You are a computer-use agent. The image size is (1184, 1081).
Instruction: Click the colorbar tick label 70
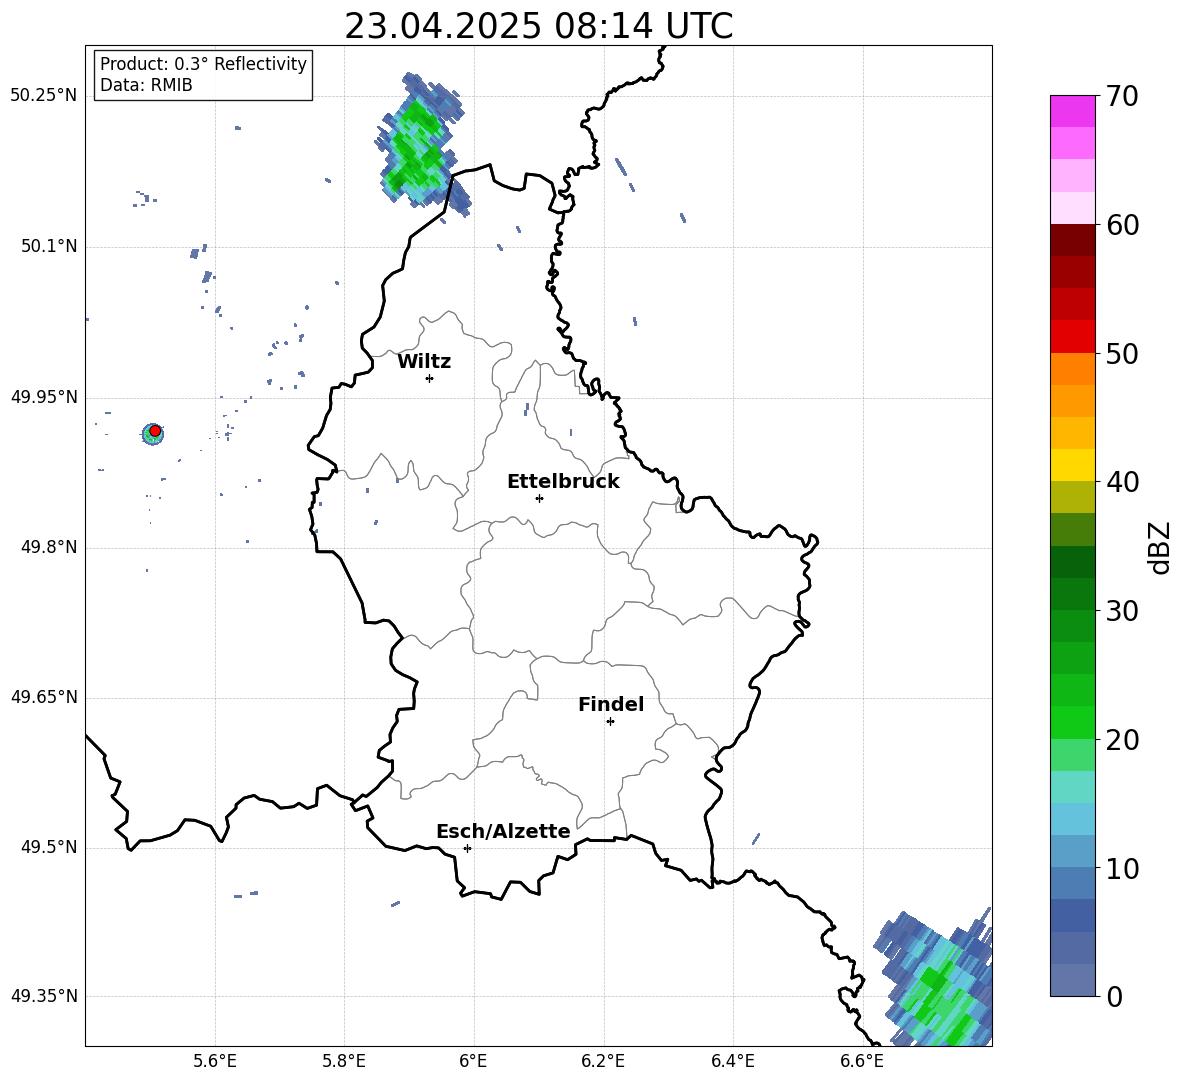tap(1122, 97)
